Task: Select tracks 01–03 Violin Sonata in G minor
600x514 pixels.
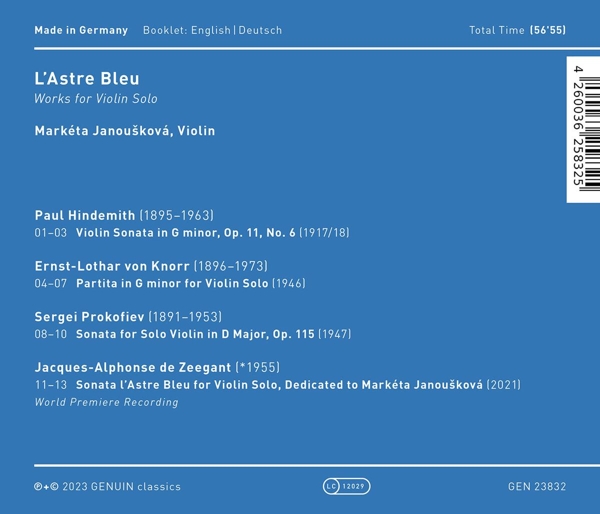Action: [191, 233]
